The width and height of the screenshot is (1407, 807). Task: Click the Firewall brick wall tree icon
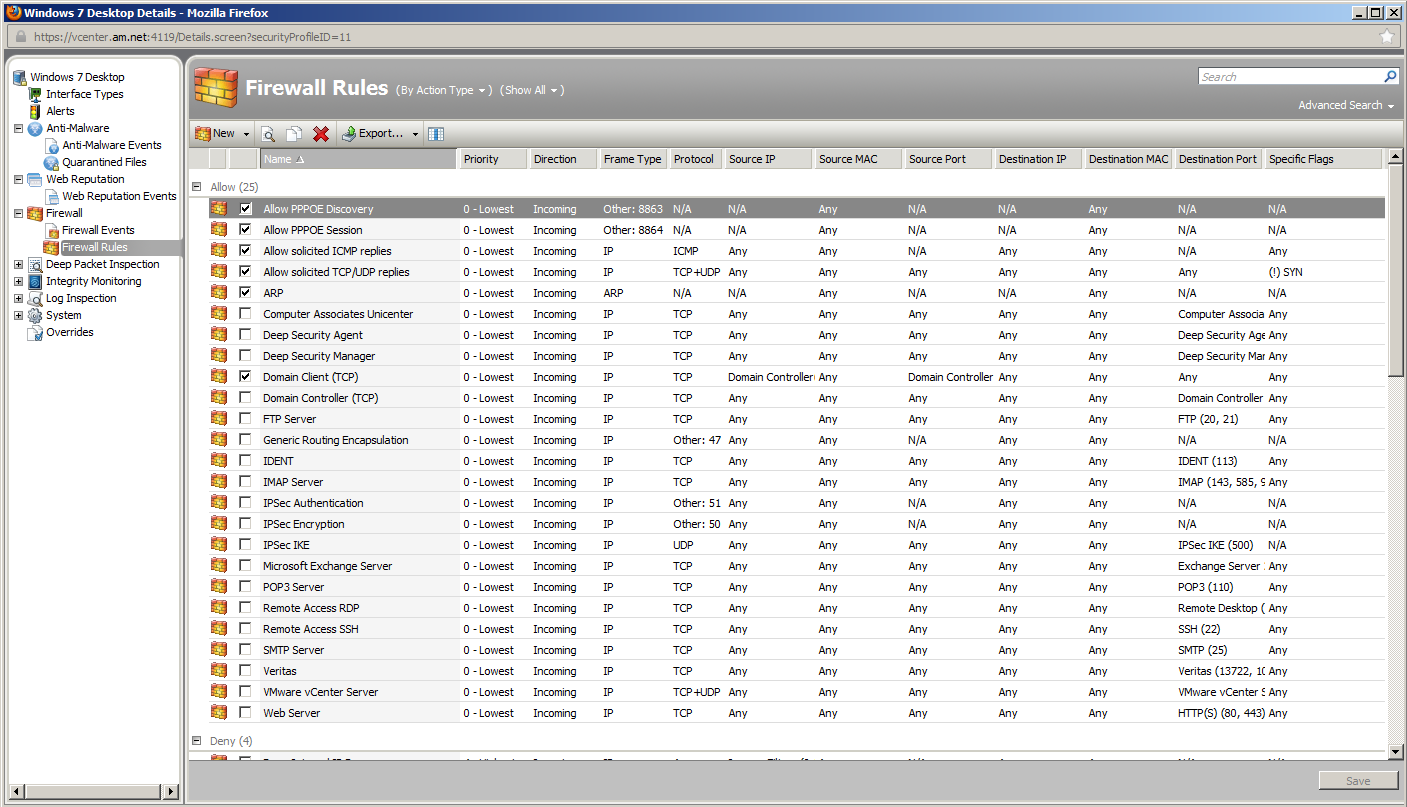pos(35,213)
